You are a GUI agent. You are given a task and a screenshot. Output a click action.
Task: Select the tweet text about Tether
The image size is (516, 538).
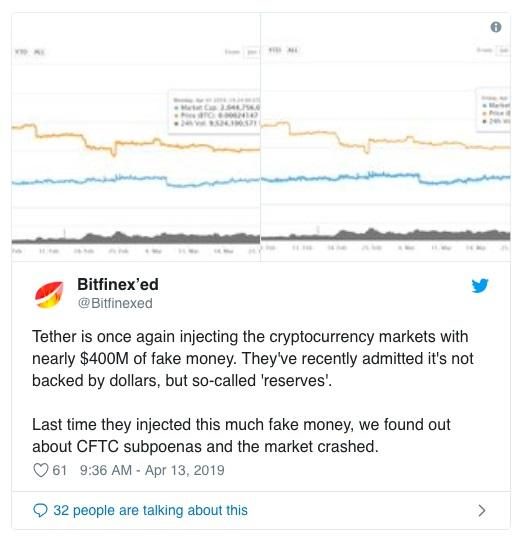click(x=253, y=359)
